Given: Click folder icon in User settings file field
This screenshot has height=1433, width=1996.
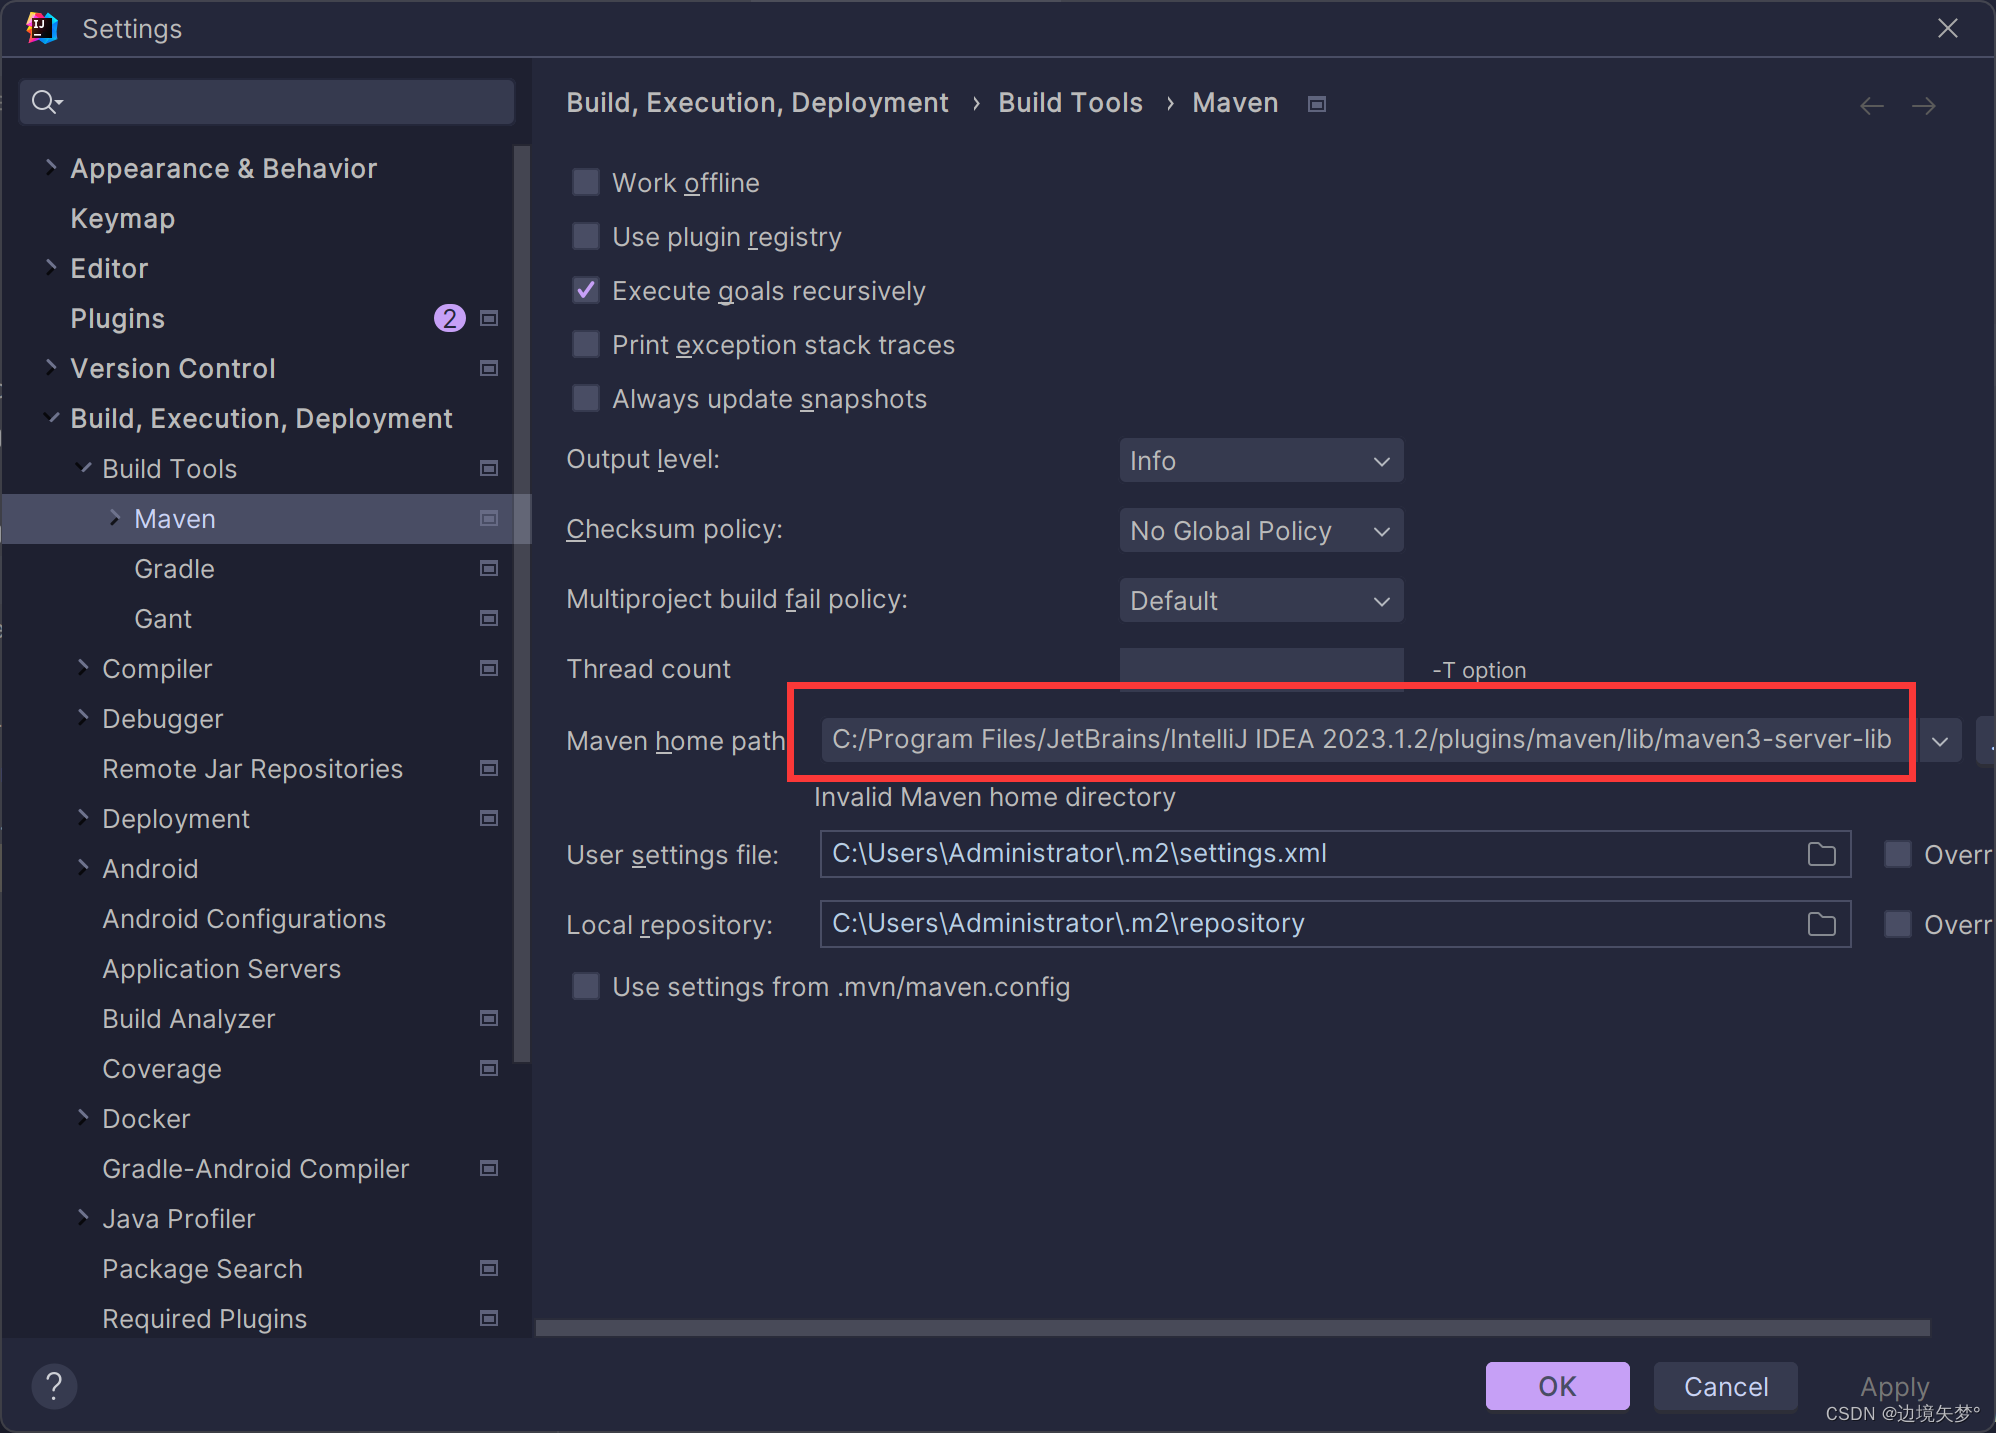Looking at the screenshot, I should (x=1821, y=854).
